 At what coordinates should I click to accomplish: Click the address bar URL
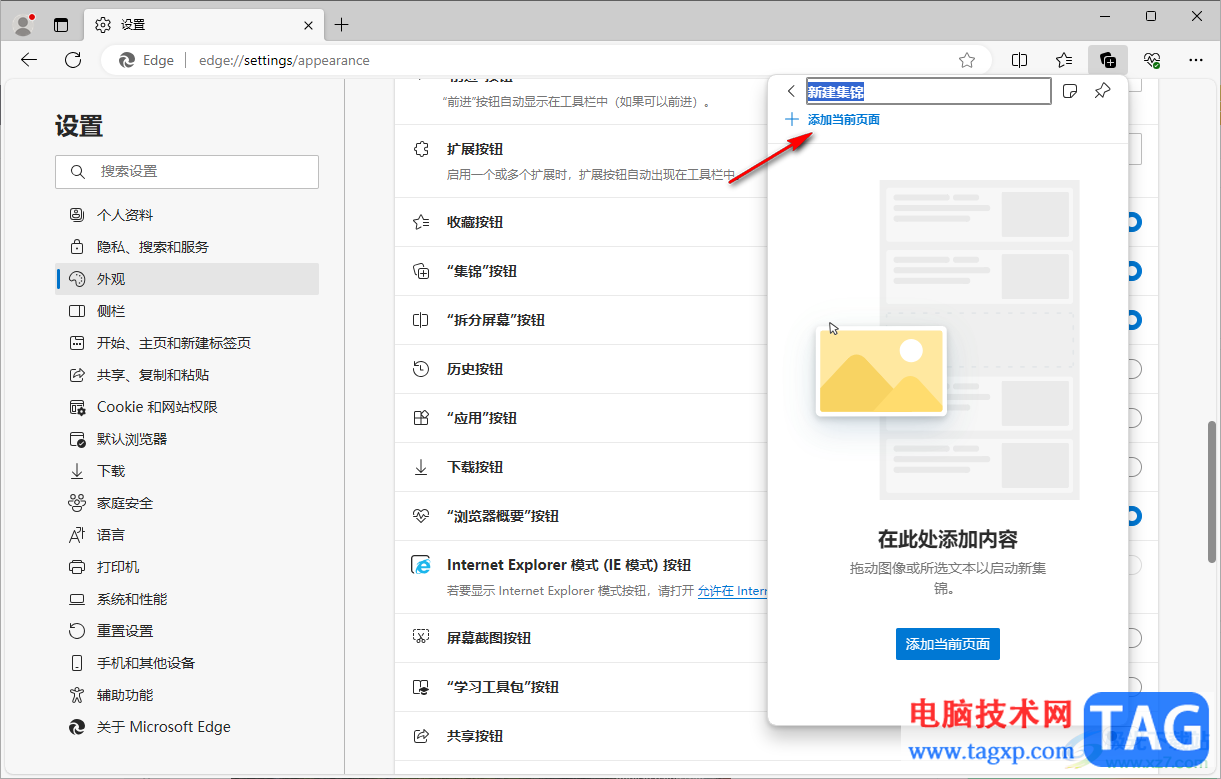284,60
